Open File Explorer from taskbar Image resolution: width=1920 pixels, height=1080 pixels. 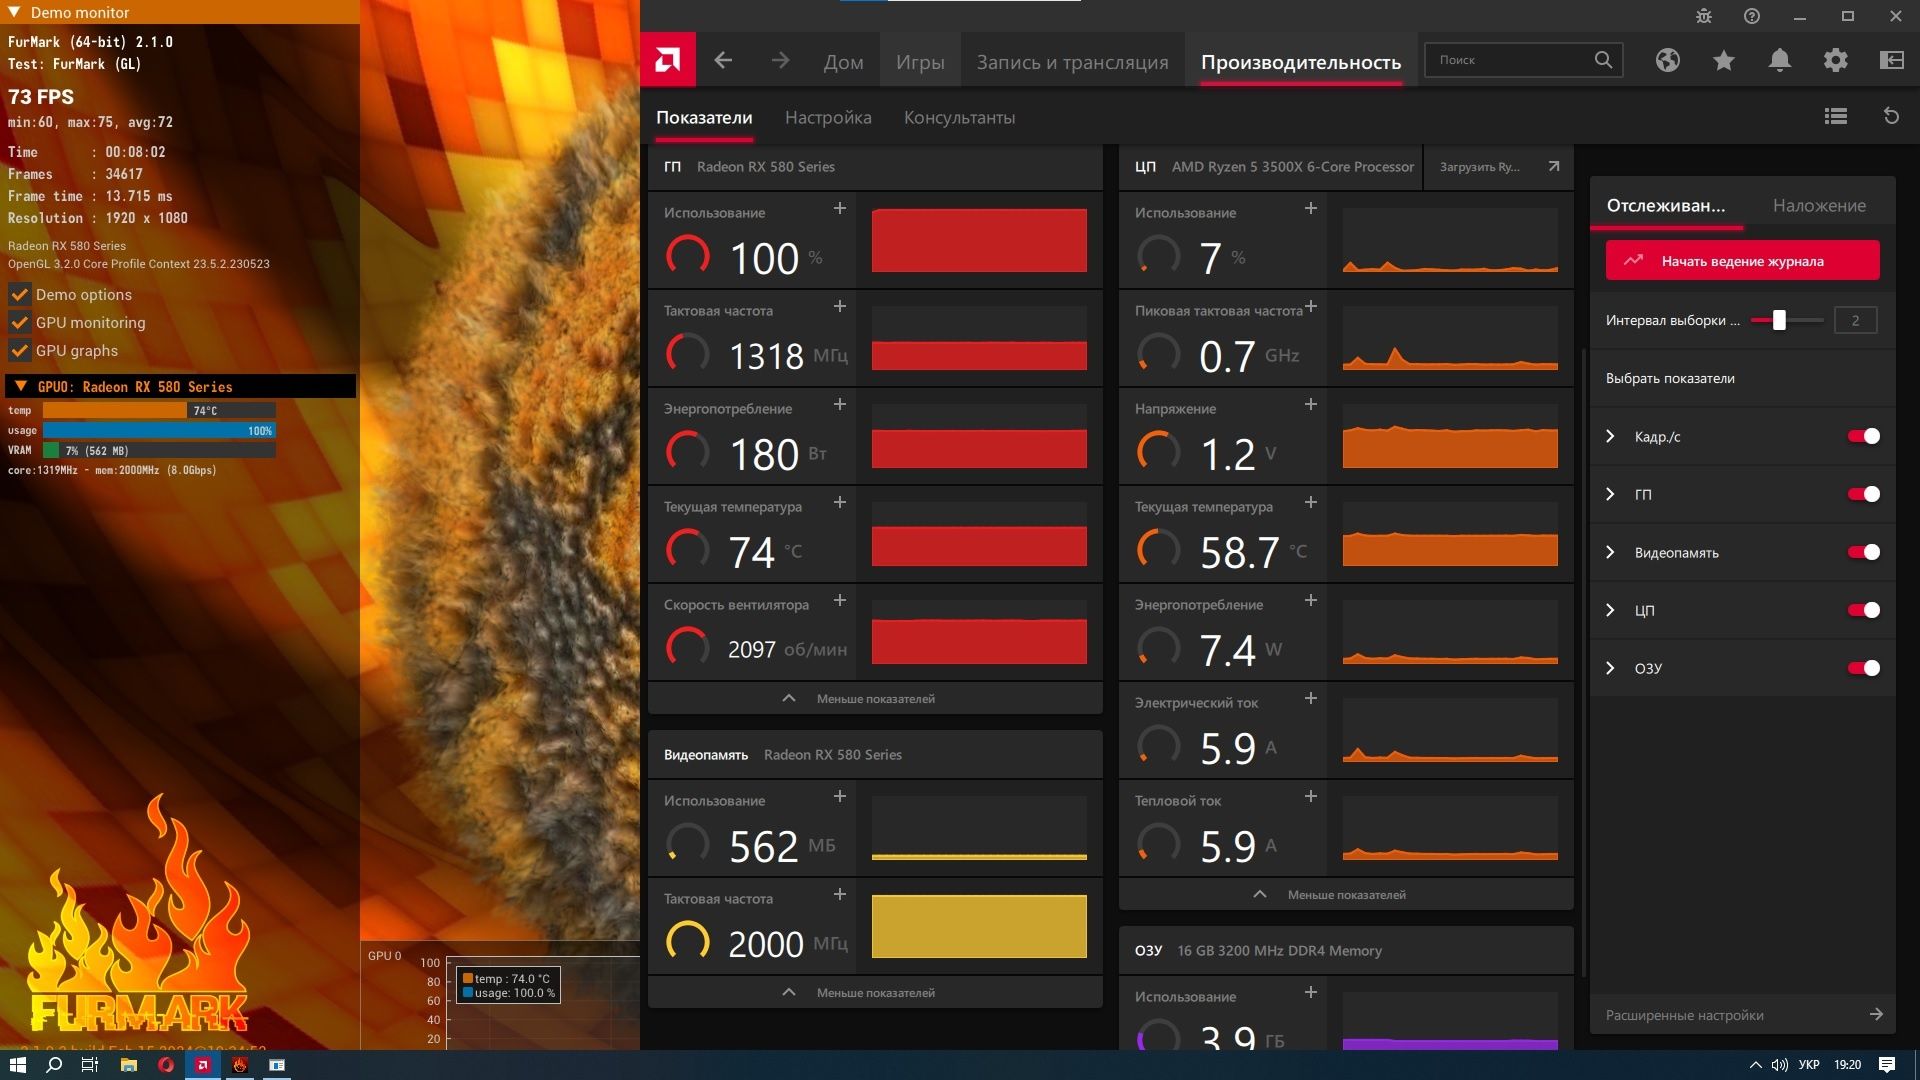point(128,1065)
